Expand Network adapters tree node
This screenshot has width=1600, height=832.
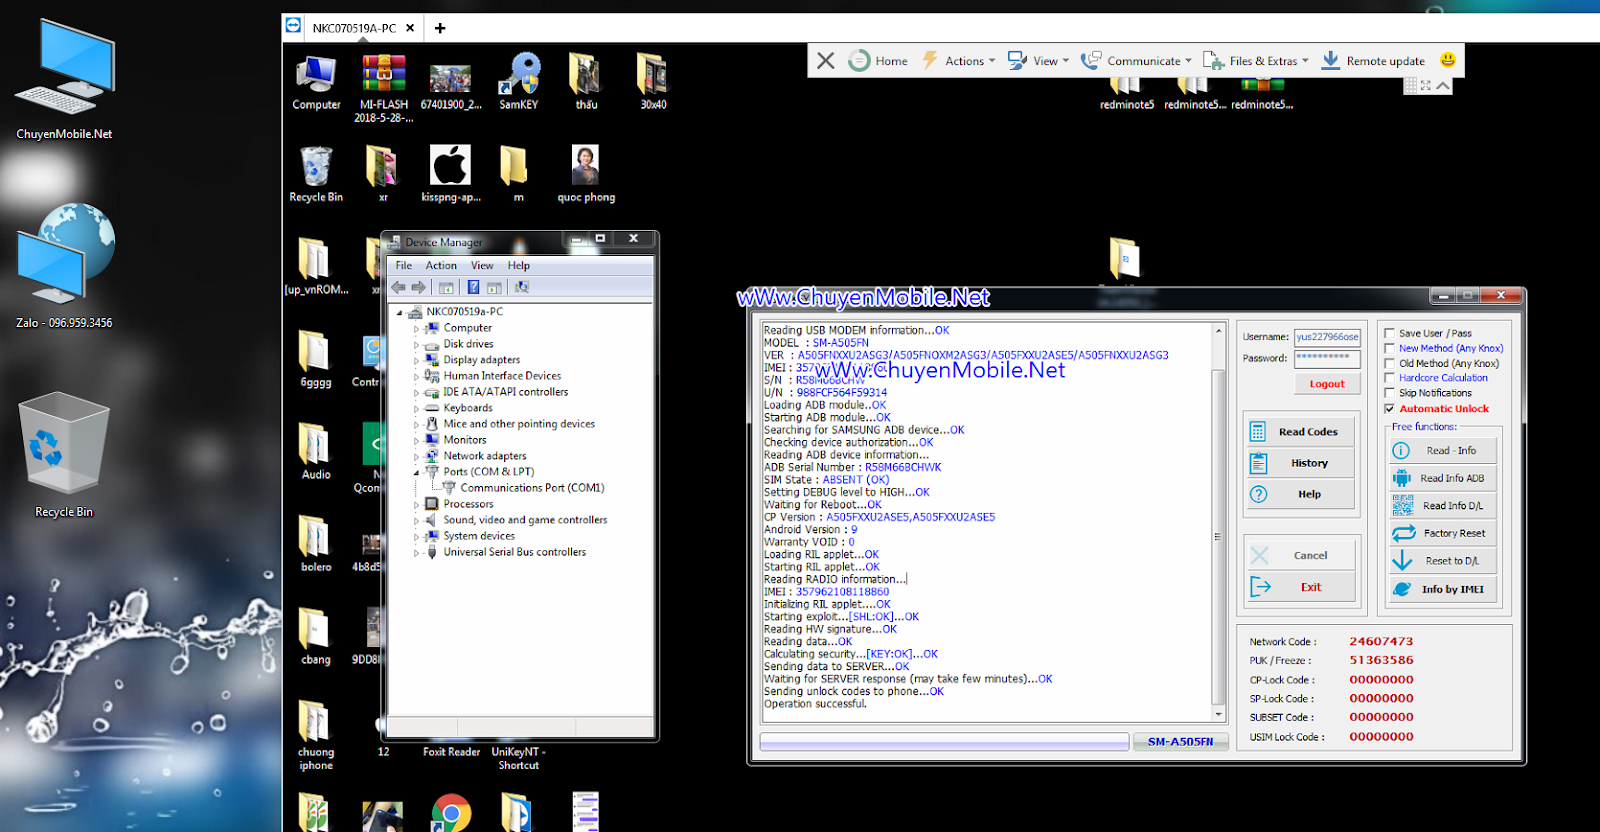[417, 456]
